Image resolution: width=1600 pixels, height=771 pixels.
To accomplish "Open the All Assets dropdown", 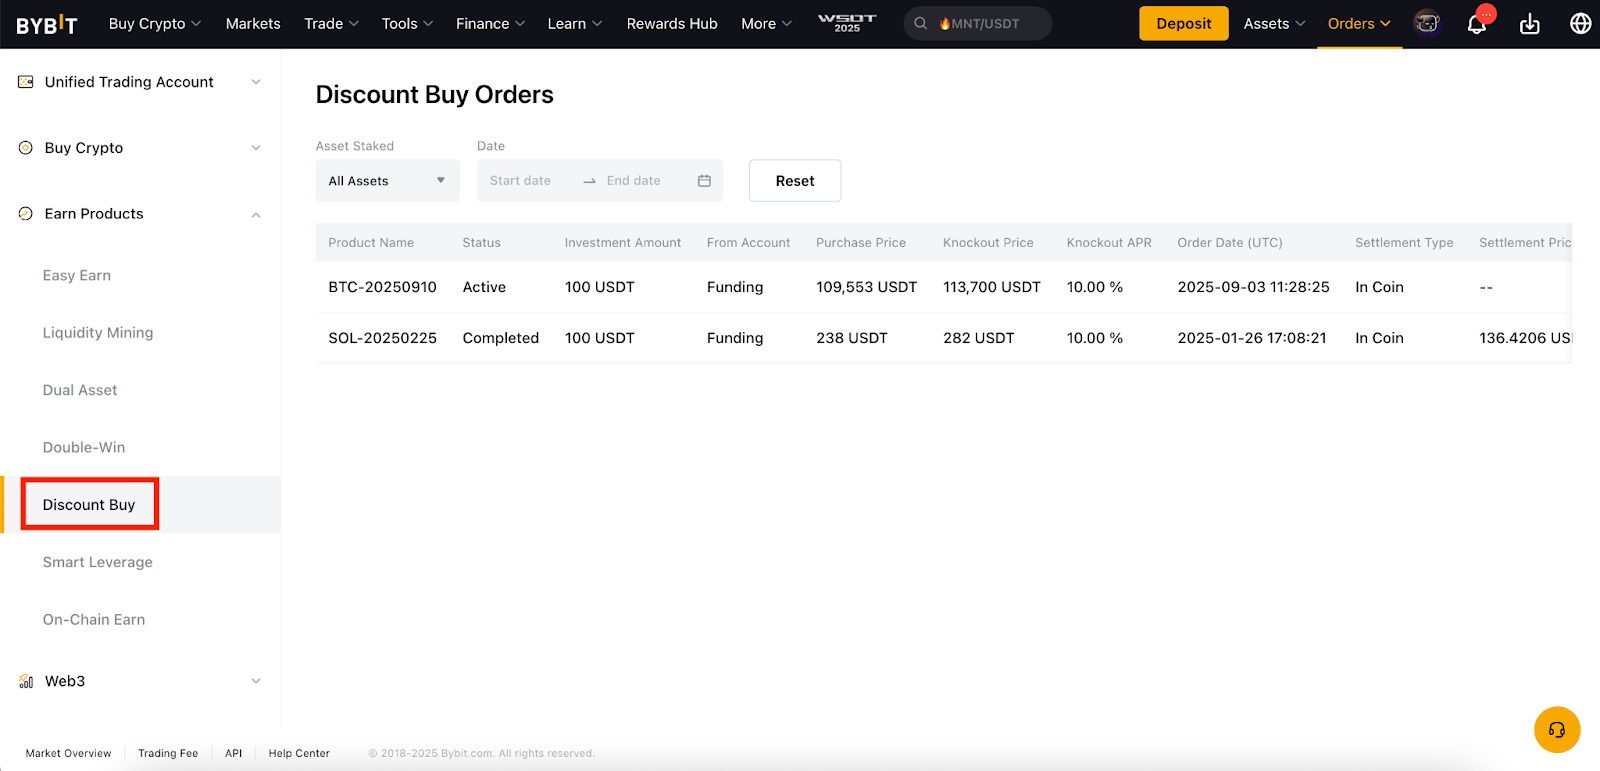I will [x=388, y=181].
